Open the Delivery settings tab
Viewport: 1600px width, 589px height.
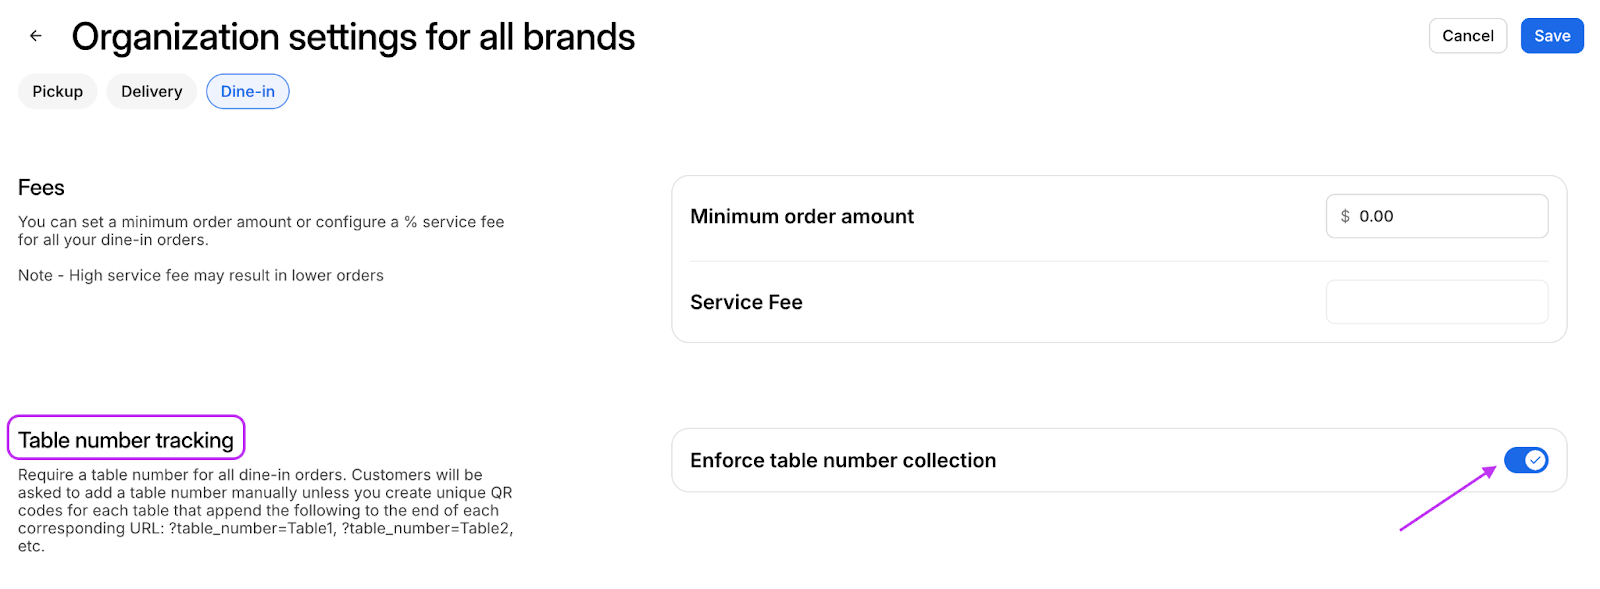pos(152,91)
